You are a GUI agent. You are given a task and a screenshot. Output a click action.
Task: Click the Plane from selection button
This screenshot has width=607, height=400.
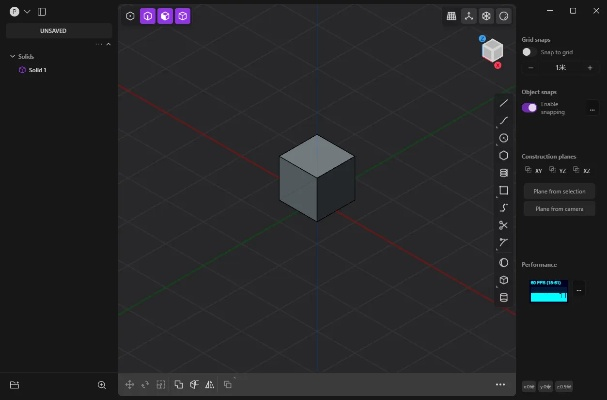coord(559,190)
